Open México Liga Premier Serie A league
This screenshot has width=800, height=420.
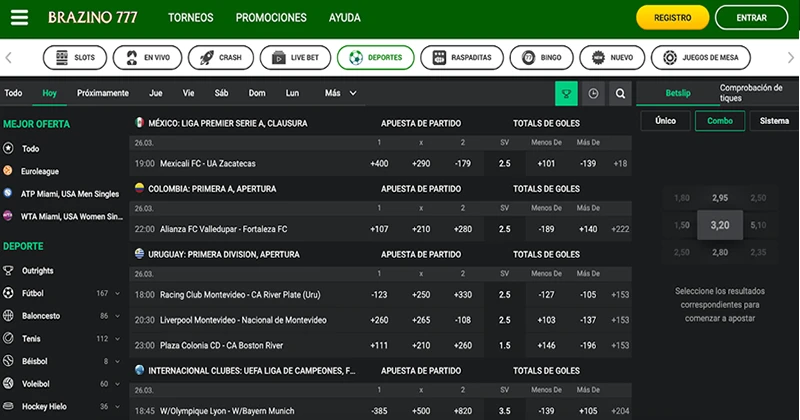point(228,123)
